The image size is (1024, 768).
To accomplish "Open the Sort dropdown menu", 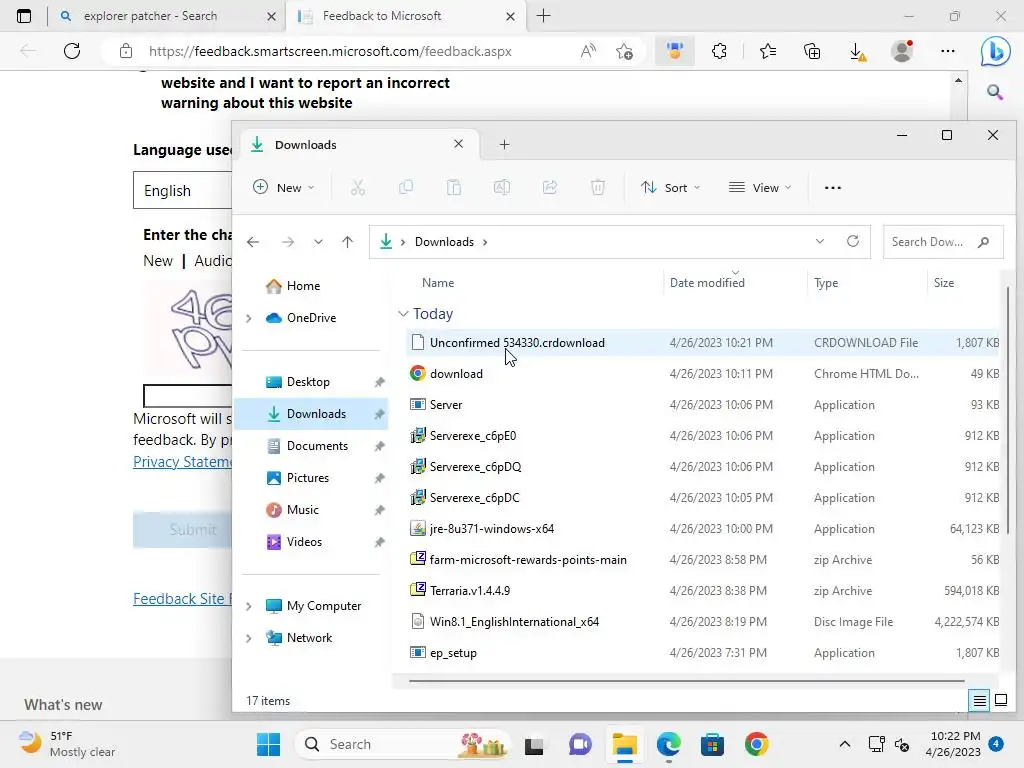I will click(671, 188).
